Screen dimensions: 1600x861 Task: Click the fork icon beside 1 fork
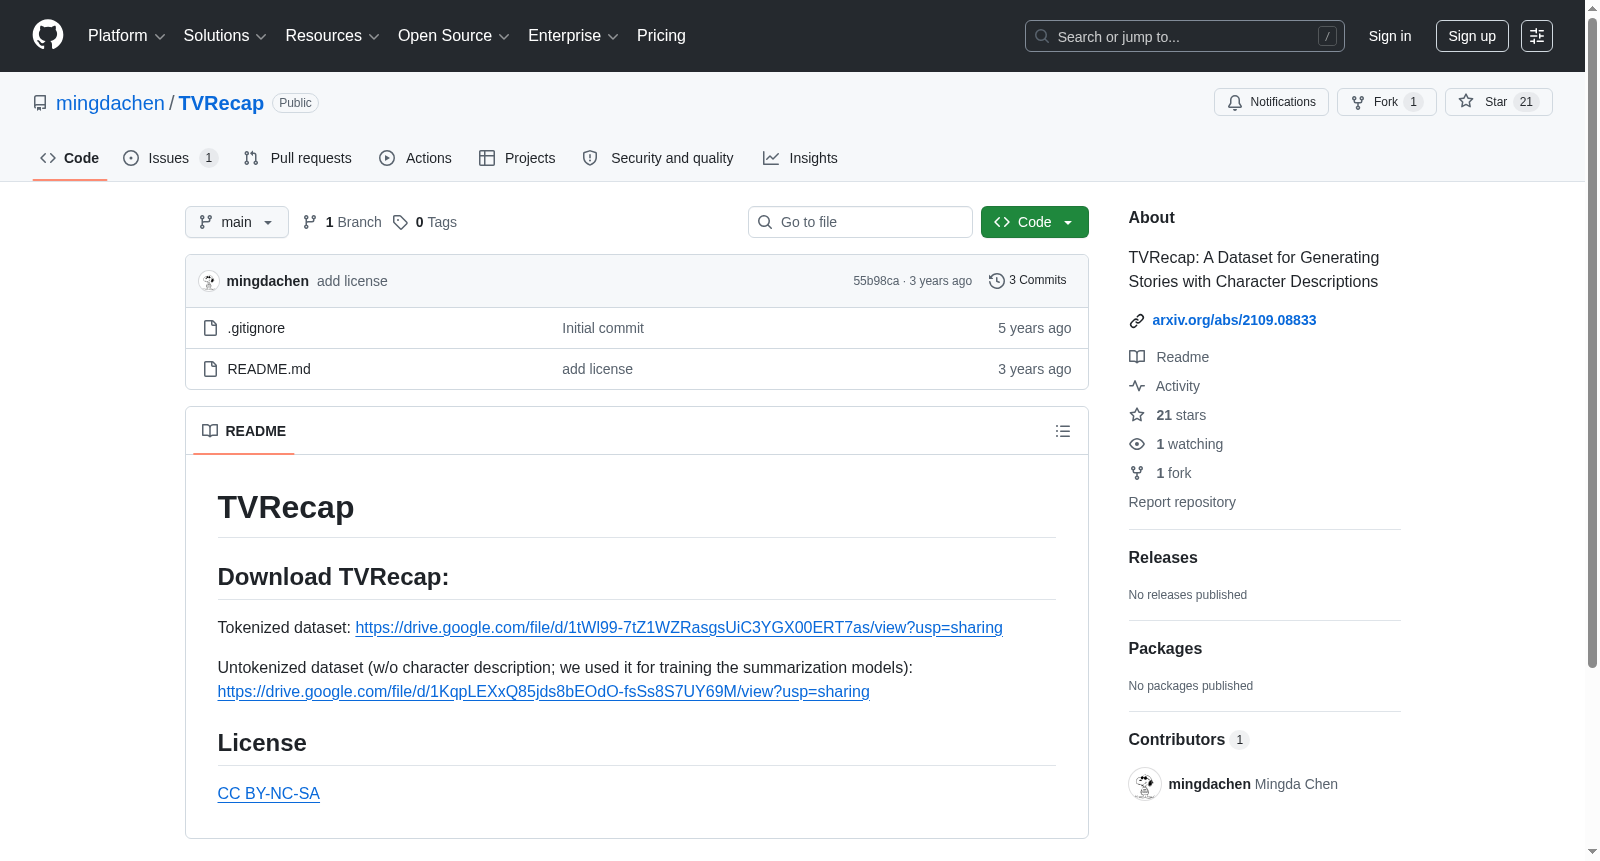tap(1137, 473)
